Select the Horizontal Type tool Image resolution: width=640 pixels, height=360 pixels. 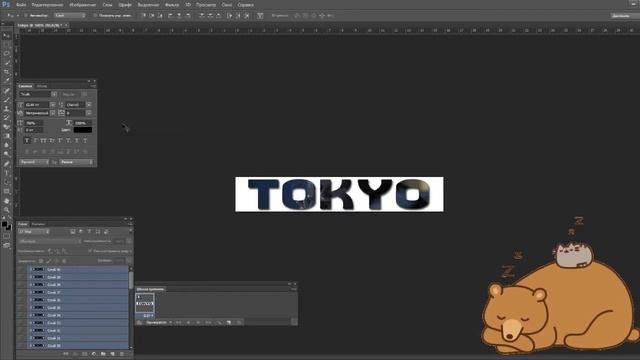pyautogui.click(x=7, y=173)
